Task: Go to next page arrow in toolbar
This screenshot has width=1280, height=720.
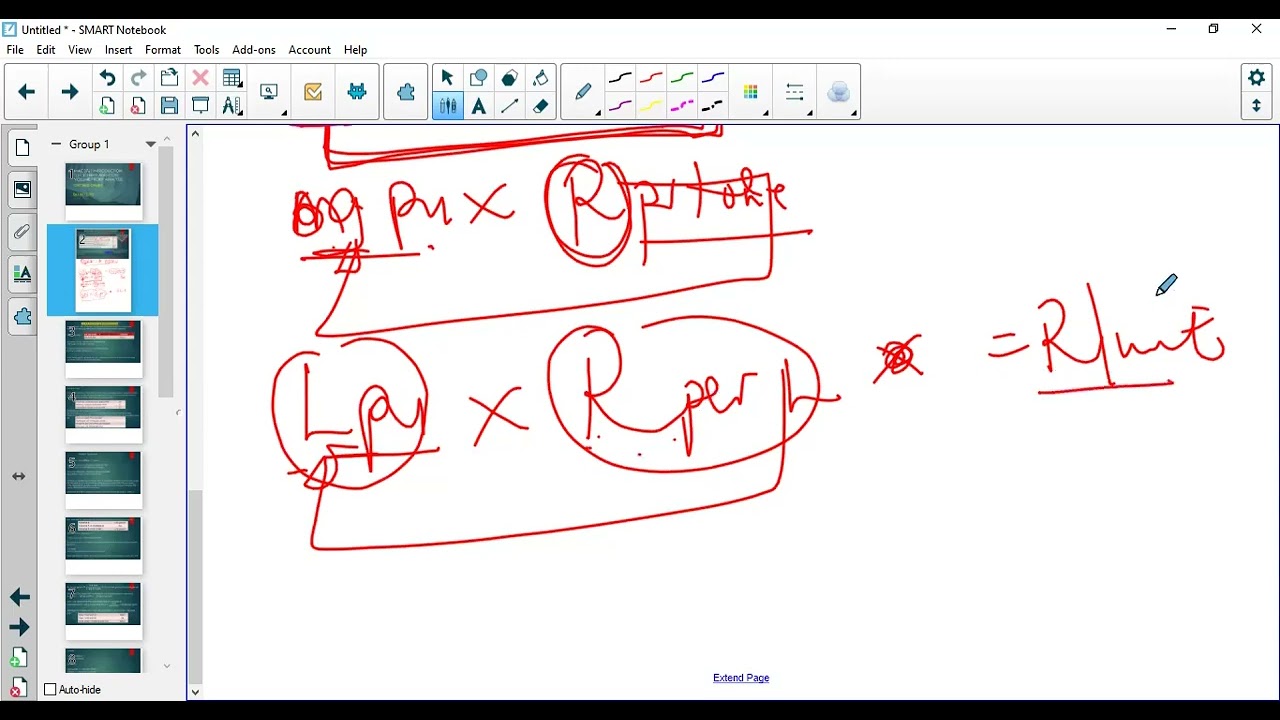Action: pos(69,92)
